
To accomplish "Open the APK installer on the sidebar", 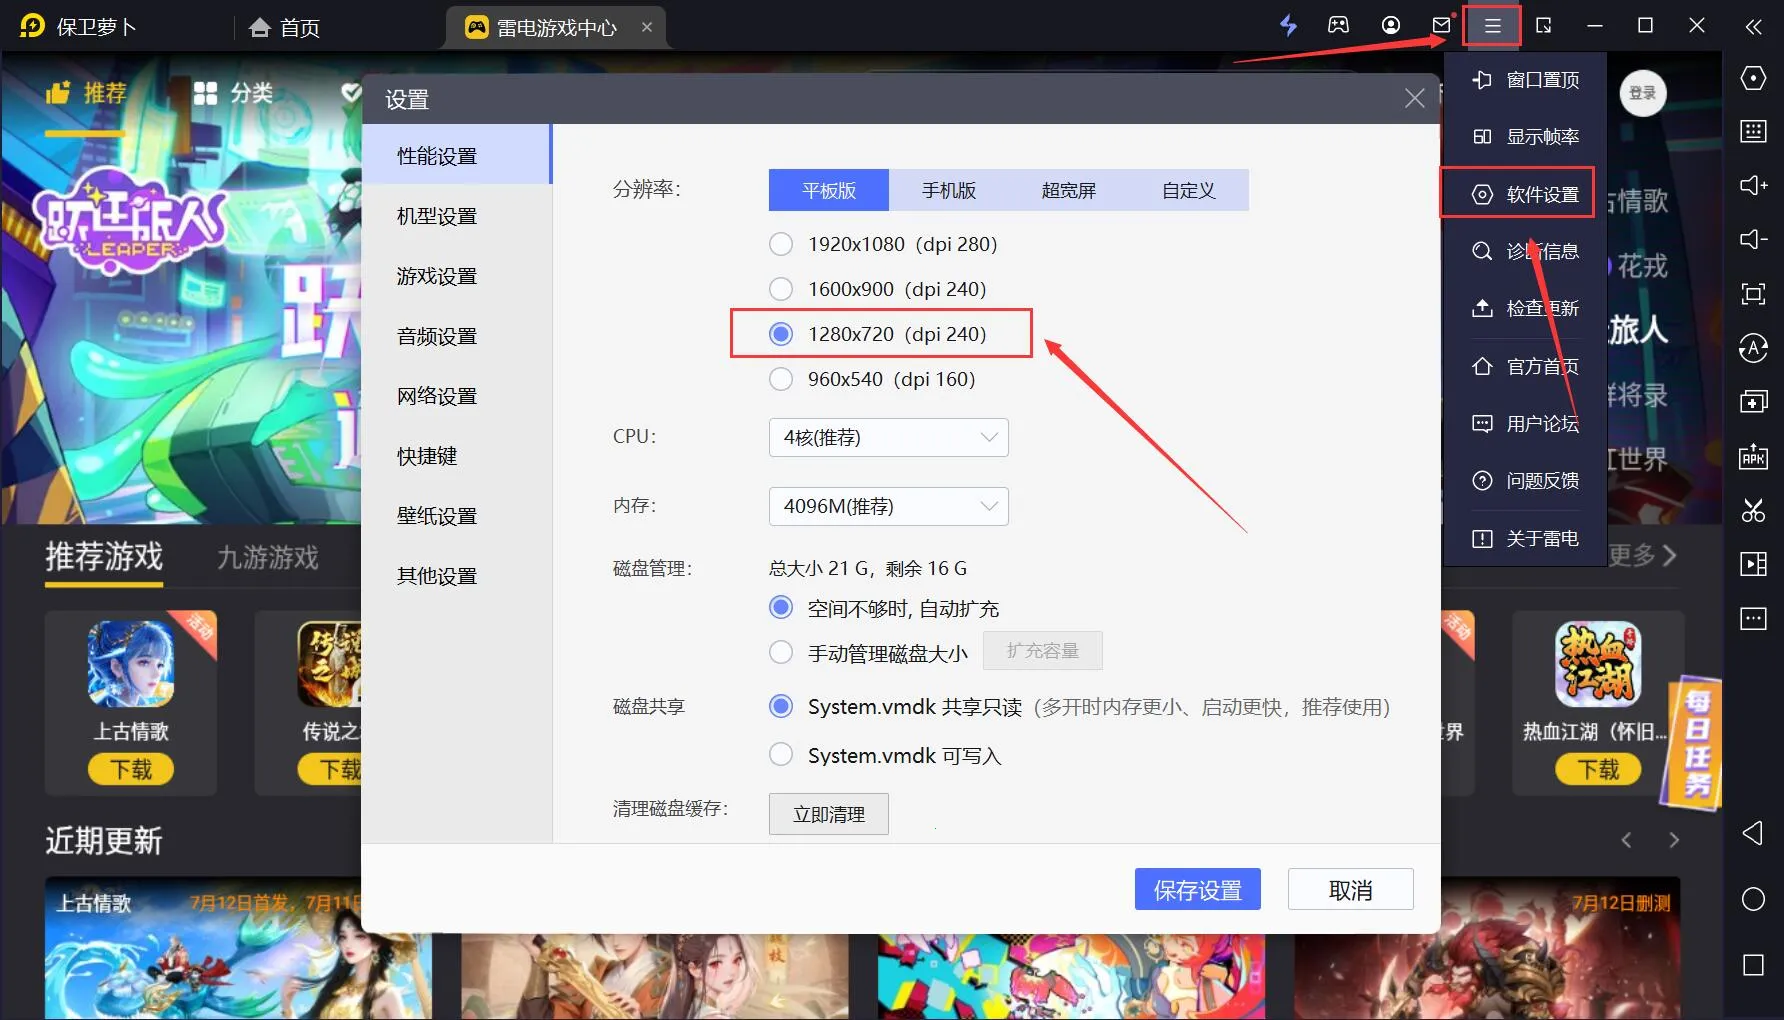I will 1753,457.
